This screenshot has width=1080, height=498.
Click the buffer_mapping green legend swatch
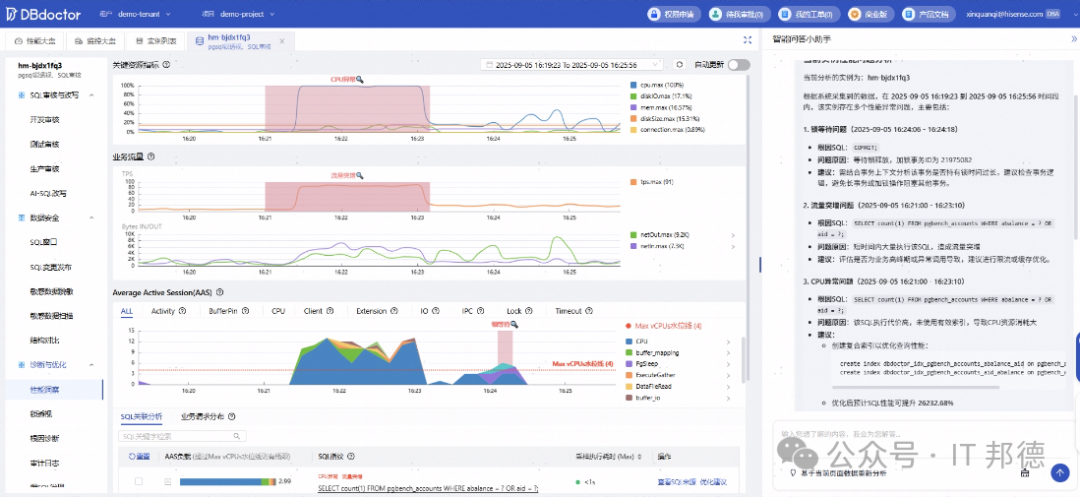[x=629, y=353]
